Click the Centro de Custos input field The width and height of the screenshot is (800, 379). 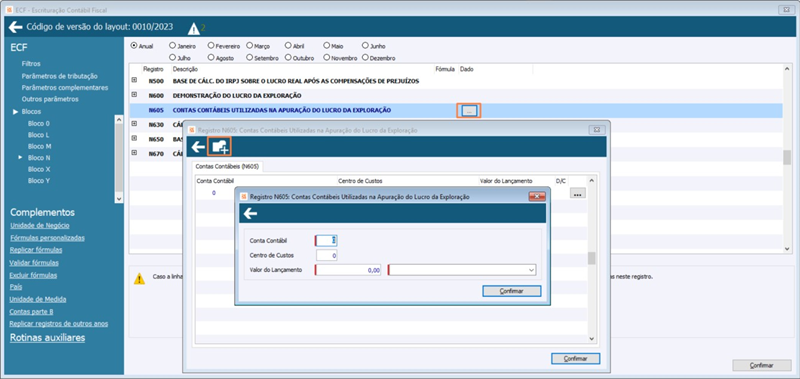click(327, 255)
